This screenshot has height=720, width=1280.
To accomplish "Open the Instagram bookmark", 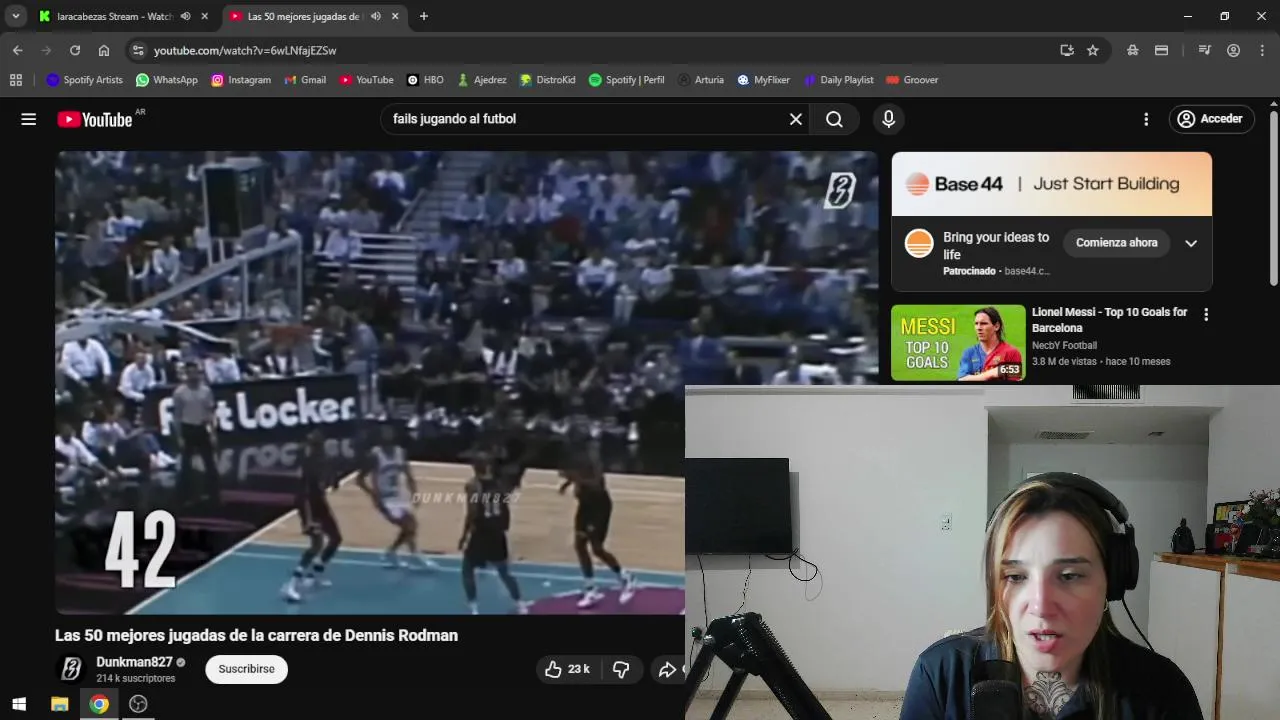I will click(x=241, y=80).
